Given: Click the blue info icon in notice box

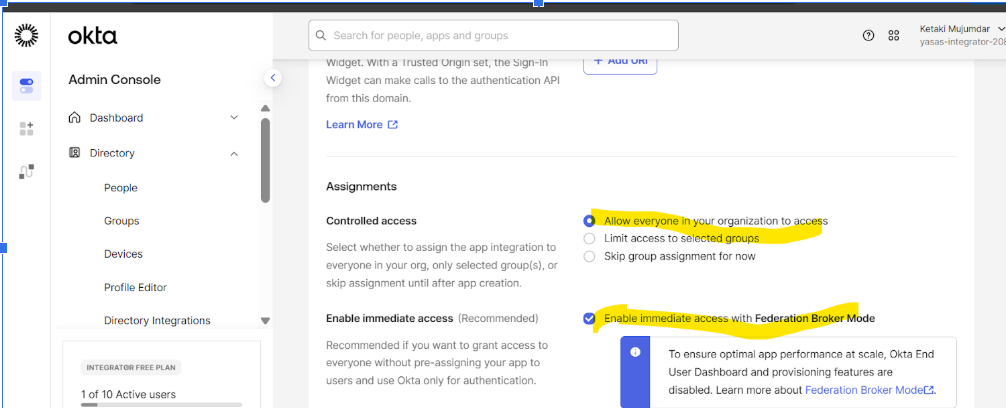Looking at the screenshot, I should pos(635,353).
